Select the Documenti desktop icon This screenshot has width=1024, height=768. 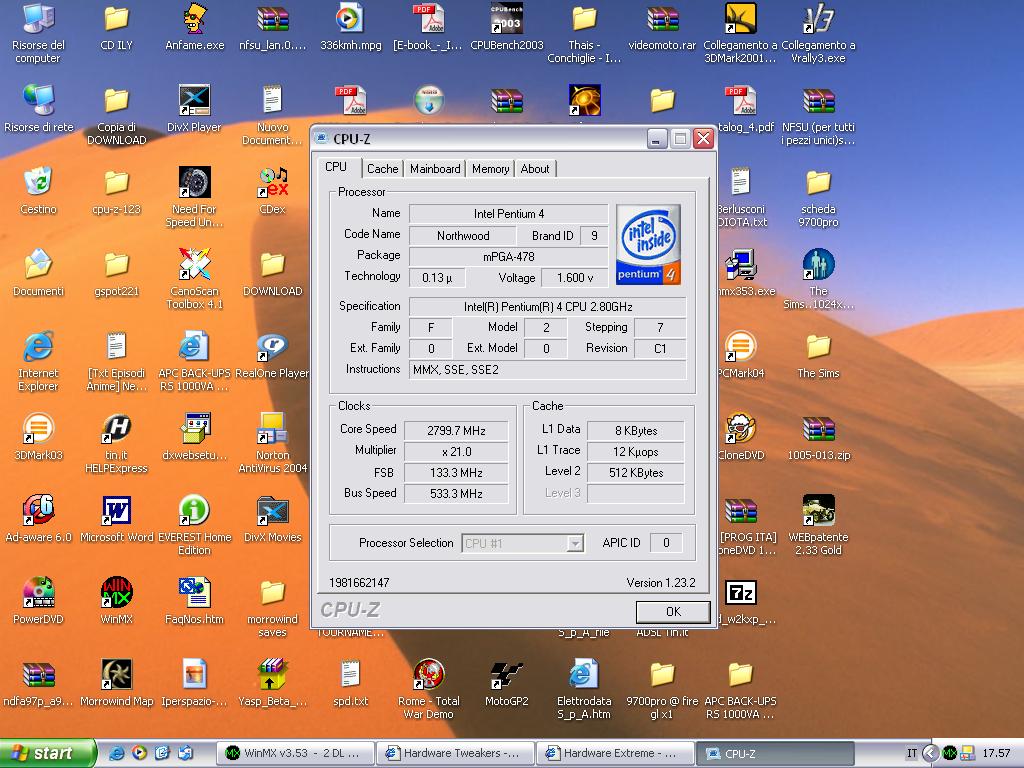38,272
